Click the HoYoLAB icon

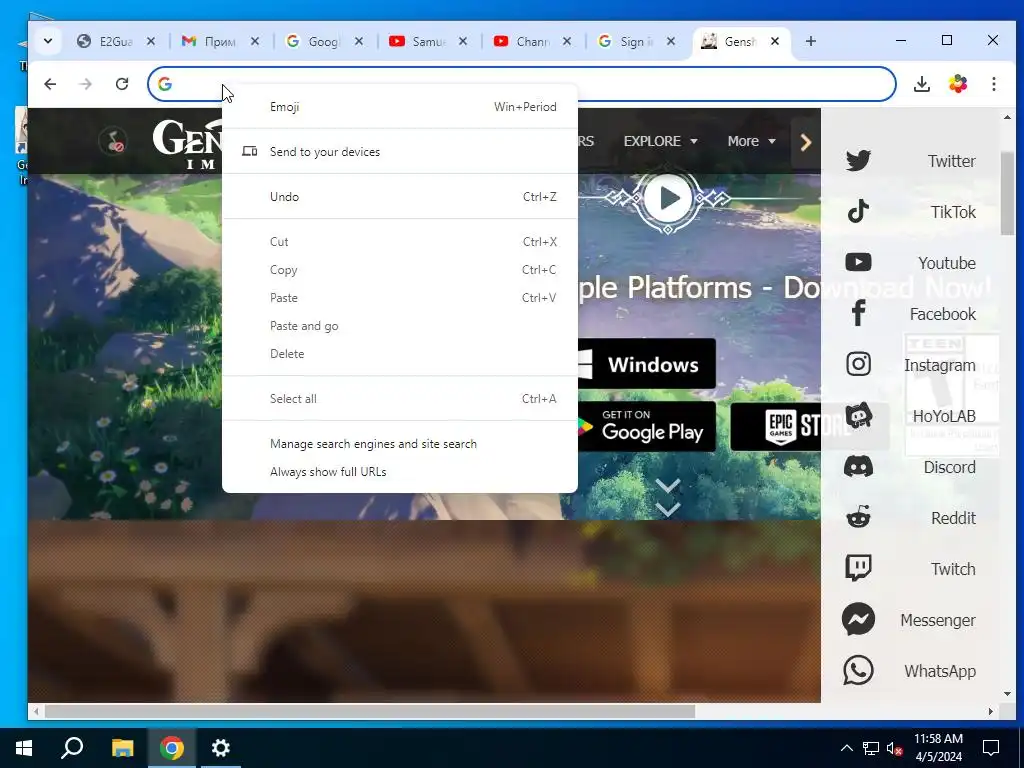(858, 415)
